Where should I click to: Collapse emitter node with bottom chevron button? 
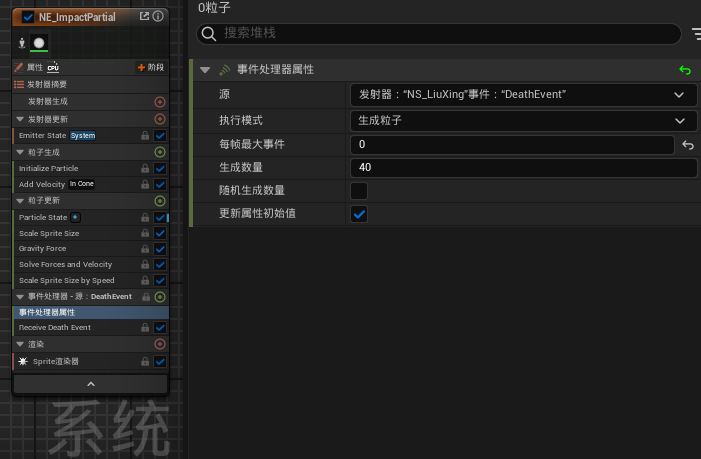91,384
